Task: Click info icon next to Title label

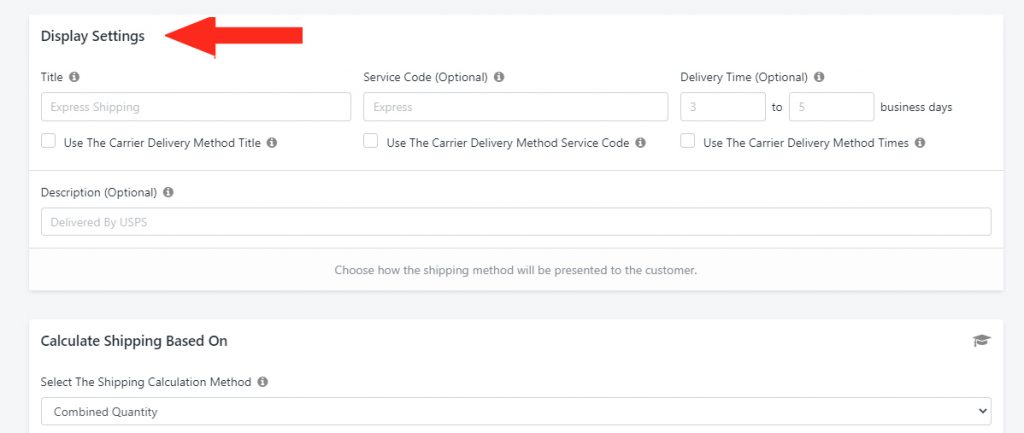Action: pyautogui.click(x=74, y=77)
